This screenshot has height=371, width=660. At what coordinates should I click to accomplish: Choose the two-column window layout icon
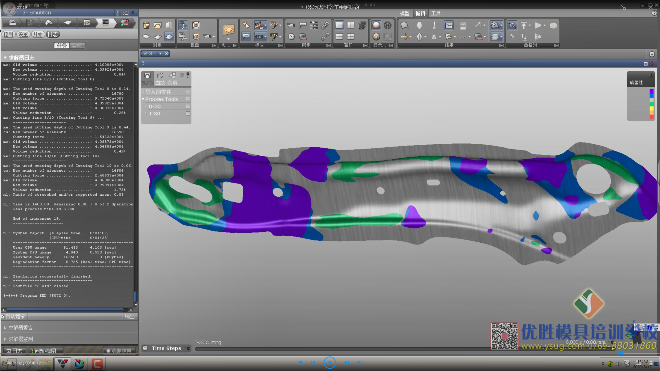pos(351,25)
